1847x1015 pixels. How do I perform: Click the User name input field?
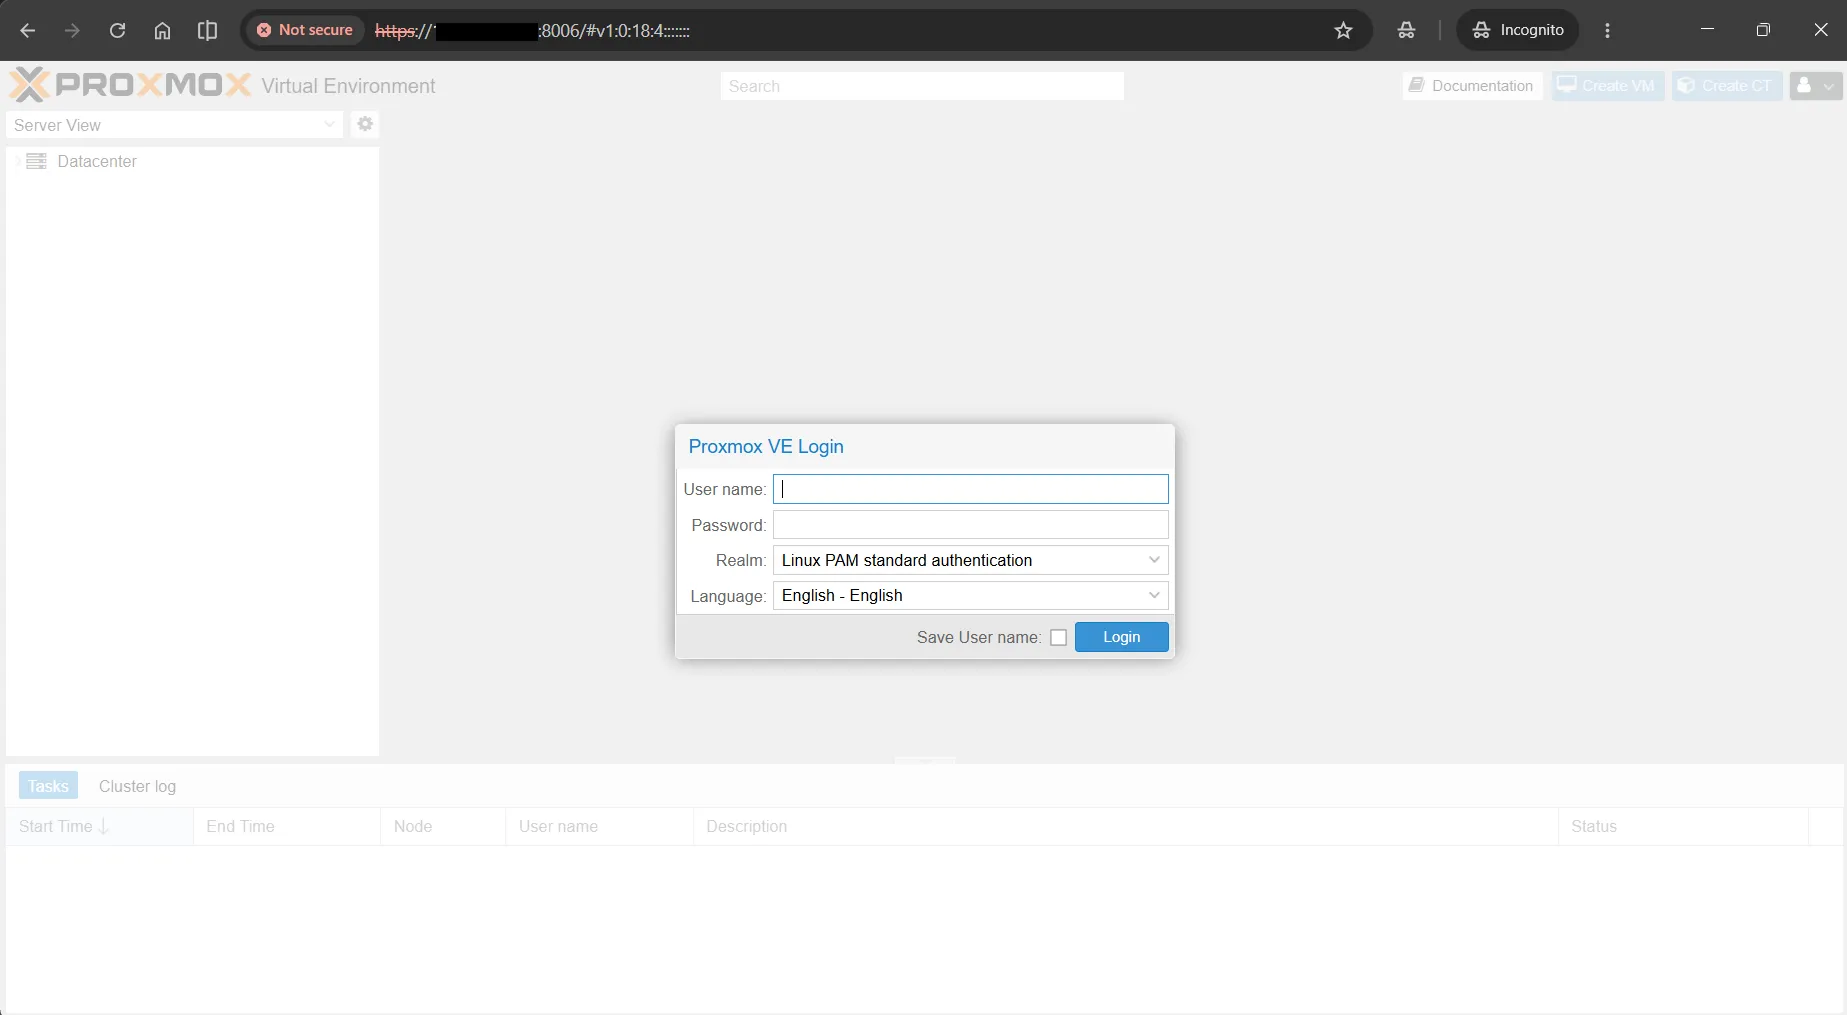point(970,489)
